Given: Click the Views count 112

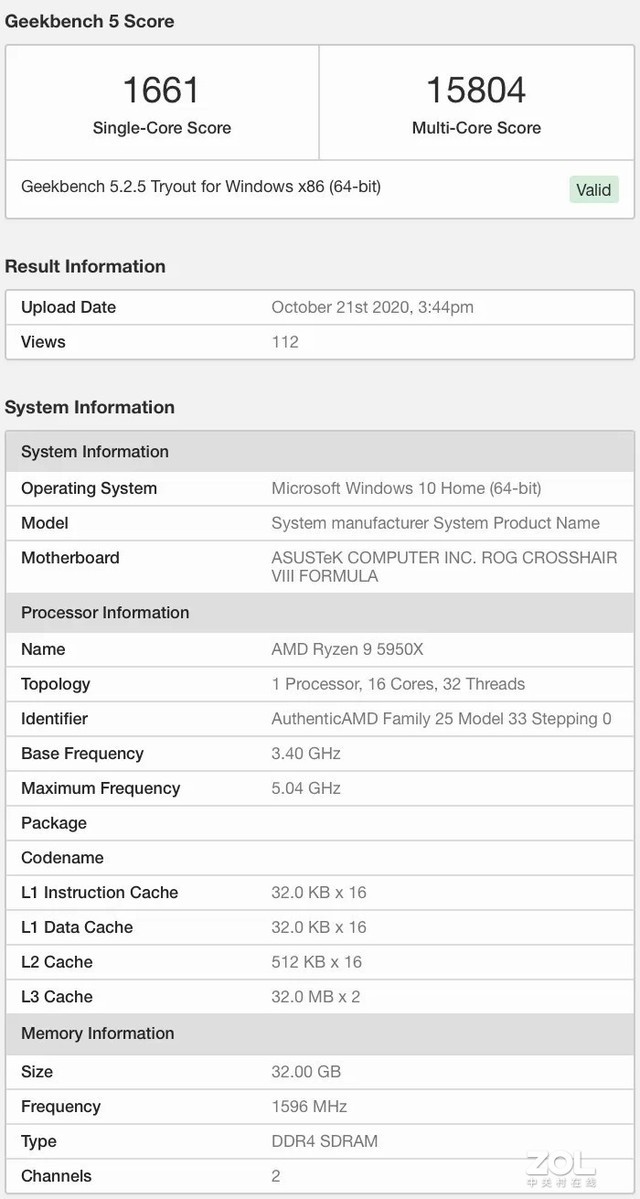Looking at the screenshot, I should point(285,342).
